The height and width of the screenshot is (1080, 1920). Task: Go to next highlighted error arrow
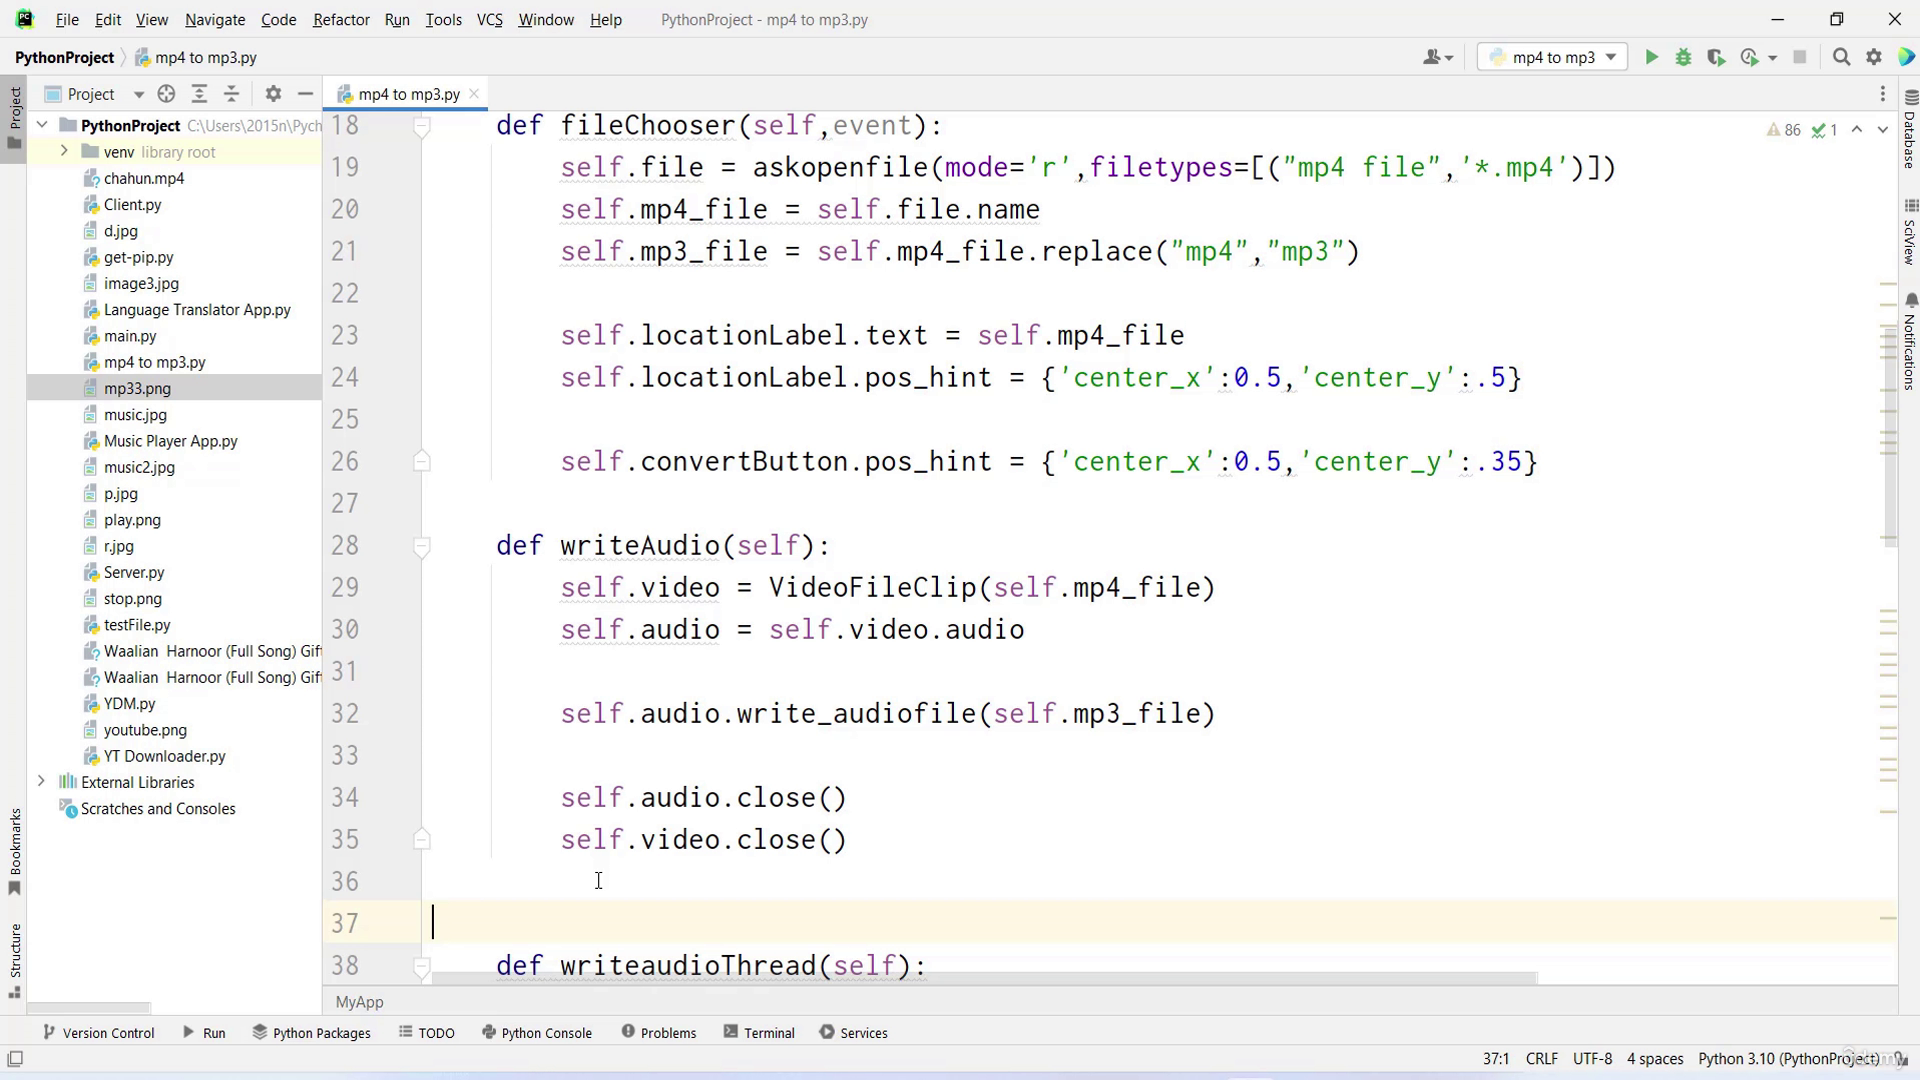(1883, 130)
